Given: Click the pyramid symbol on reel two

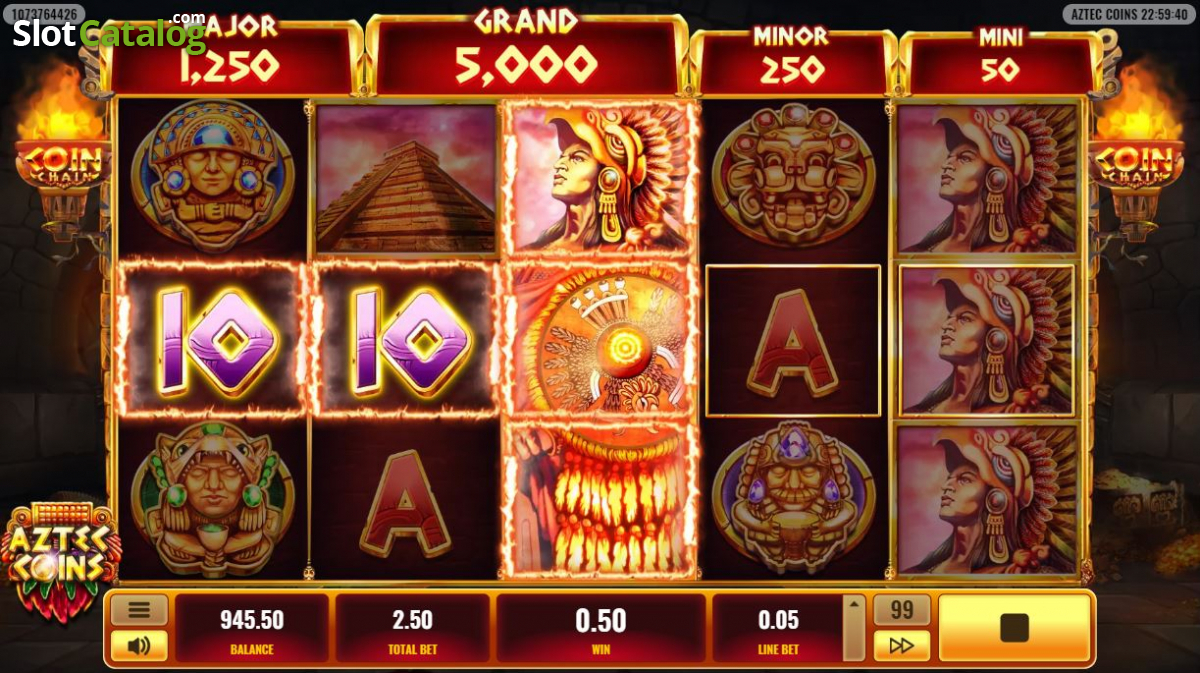Looking at the screenshot, I should pos(405,179).
